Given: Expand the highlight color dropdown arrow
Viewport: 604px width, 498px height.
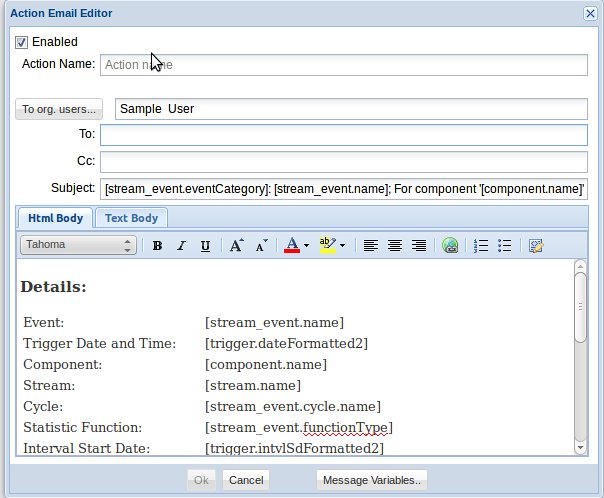Looking at the screenshot, I should click(x=342, y=245).
